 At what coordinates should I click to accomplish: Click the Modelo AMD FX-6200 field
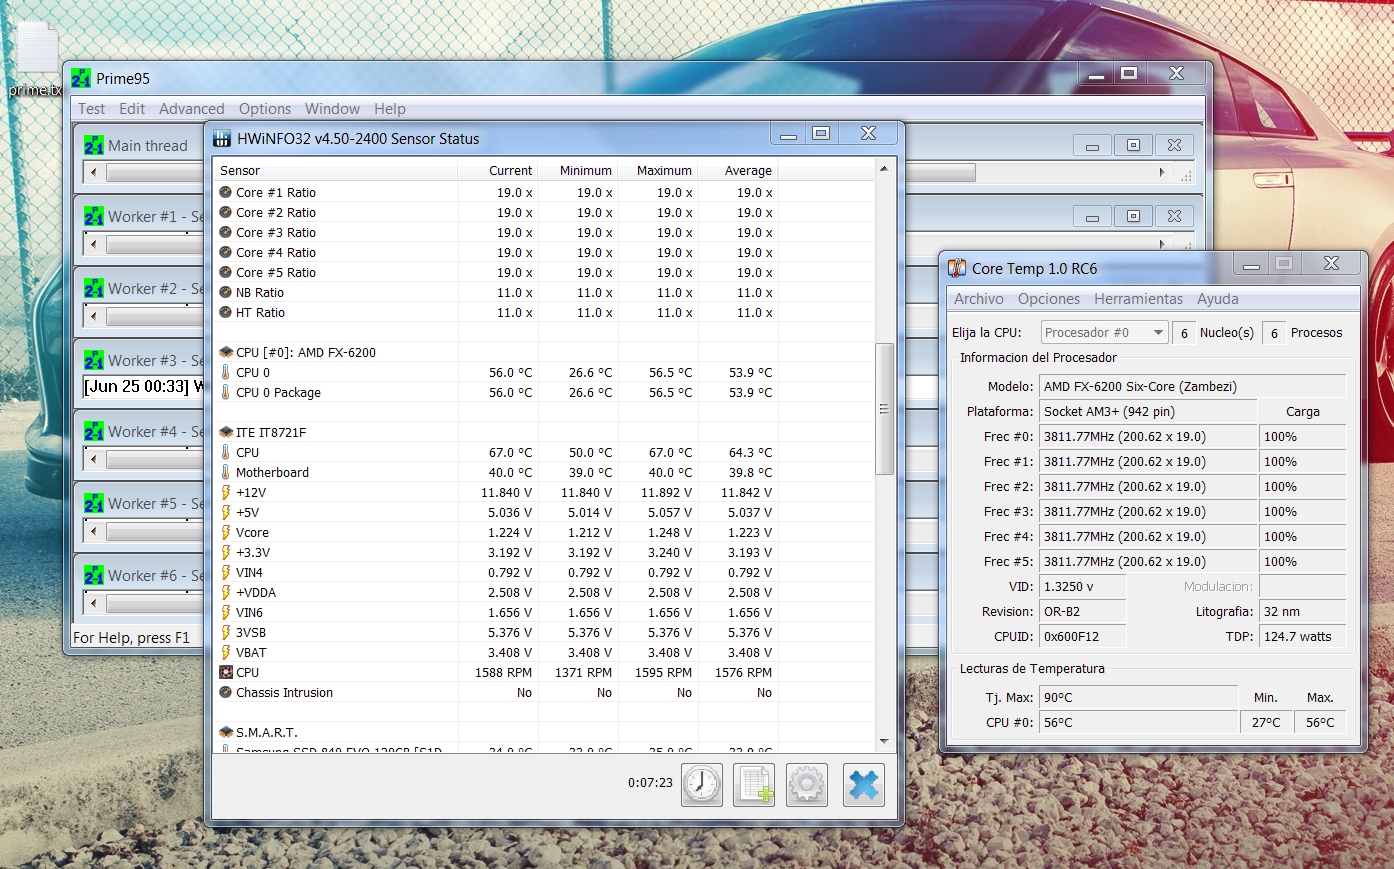point(1193,386)
